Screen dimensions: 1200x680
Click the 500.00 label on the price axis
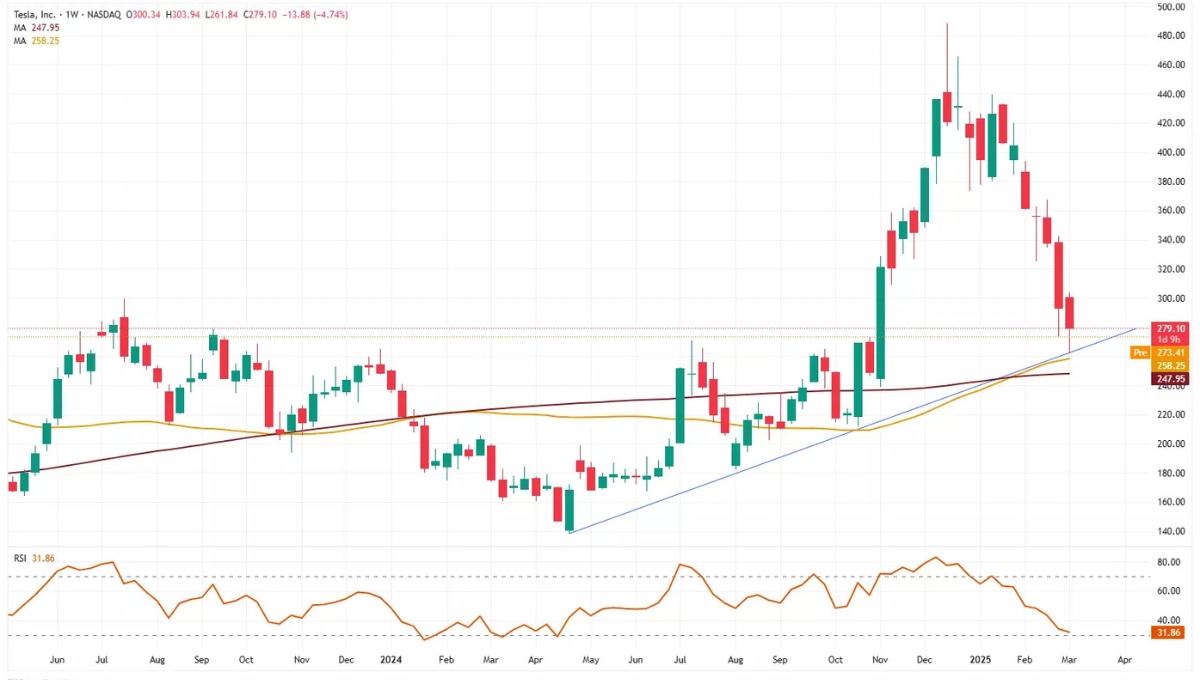(1171, 7)
